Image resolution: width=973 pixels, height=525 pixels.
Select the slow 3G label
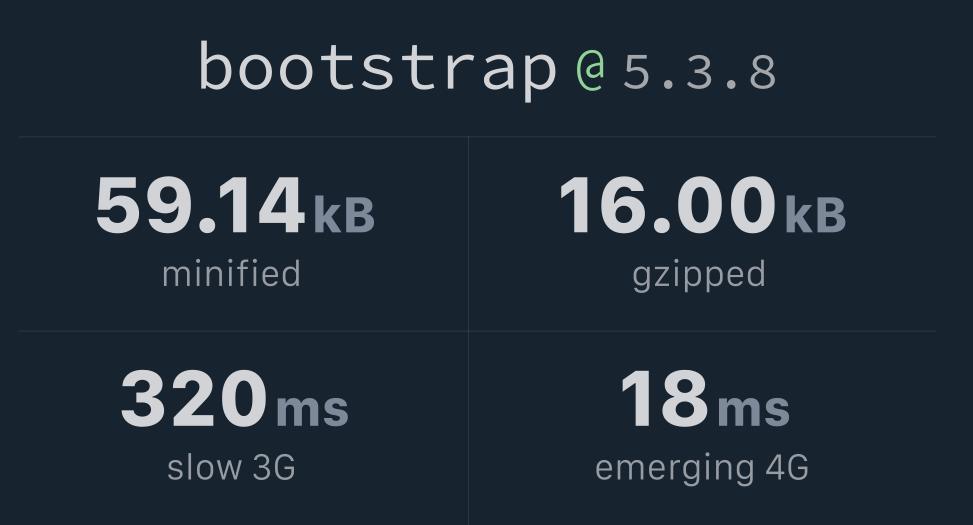[x=231, y=467]
